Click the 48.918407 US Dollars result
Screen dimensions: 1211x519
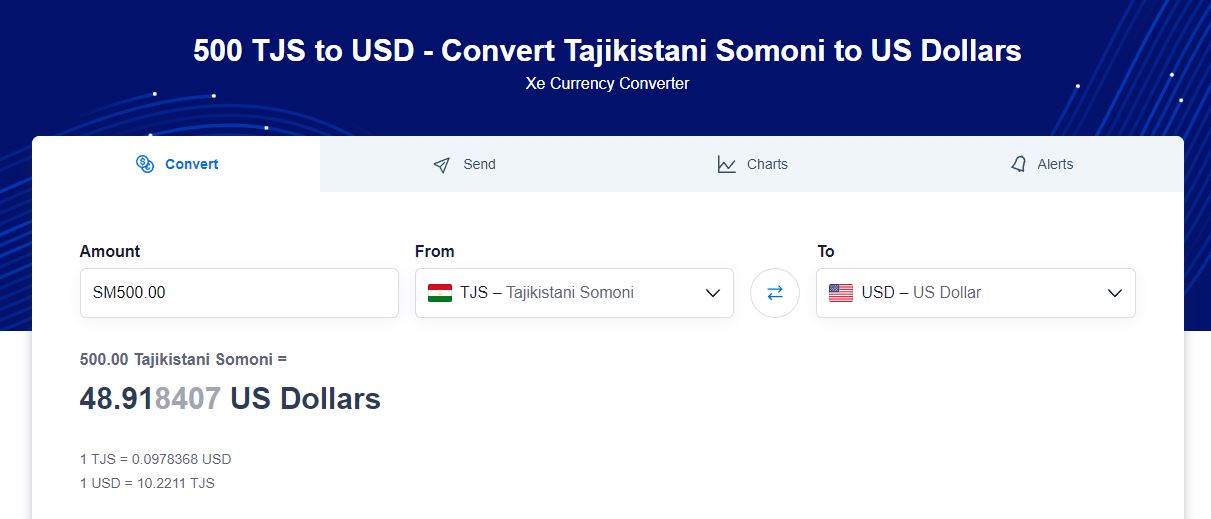pyautogui.click(x=230, y=399)
